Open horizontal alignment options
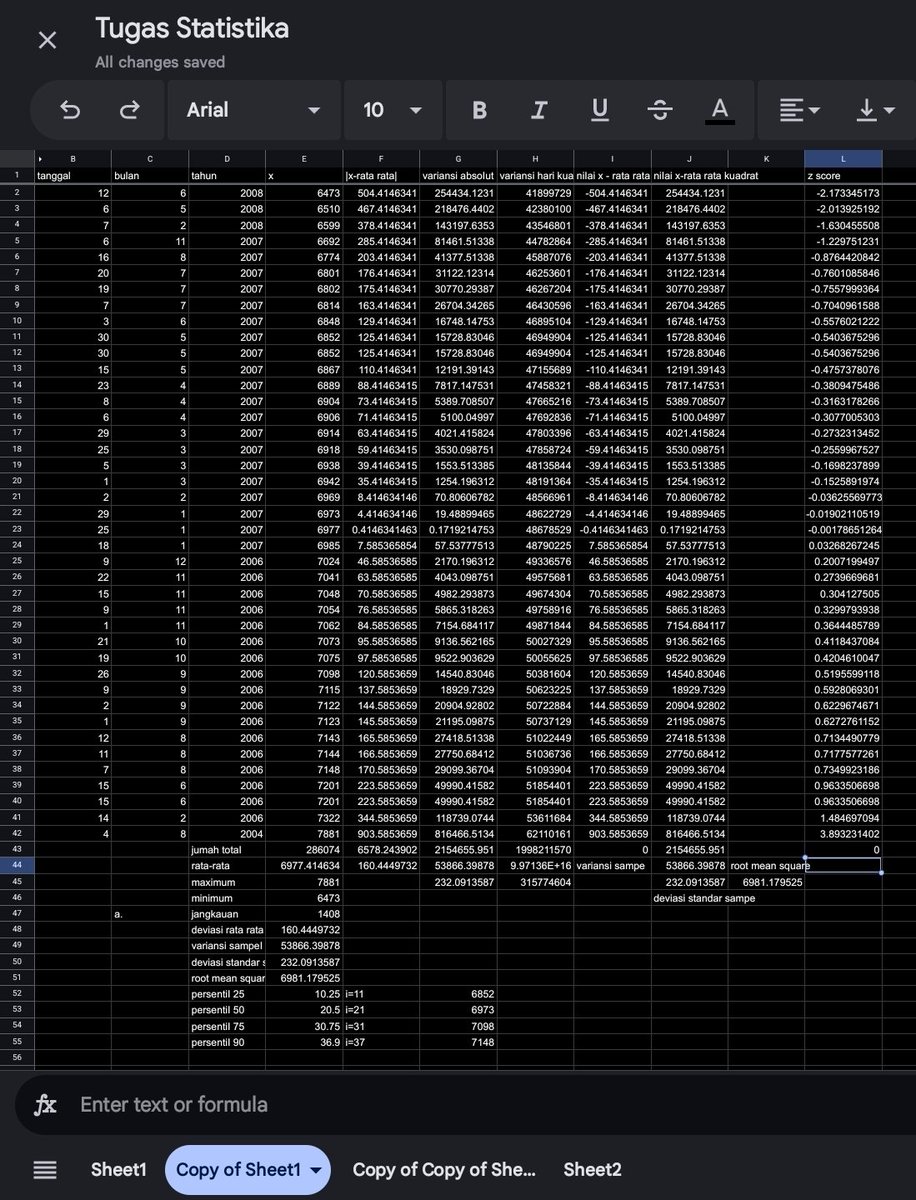This screenshot has height=1200, width=916. (799, 110)
